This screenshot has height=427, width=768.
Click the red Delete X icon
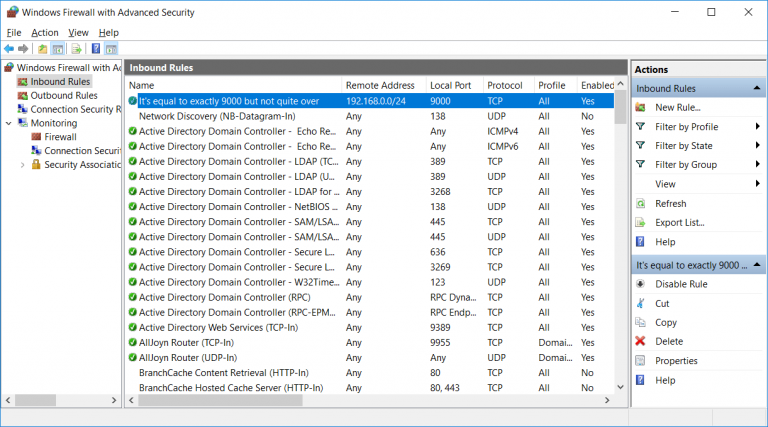click(x=640, y=341)
